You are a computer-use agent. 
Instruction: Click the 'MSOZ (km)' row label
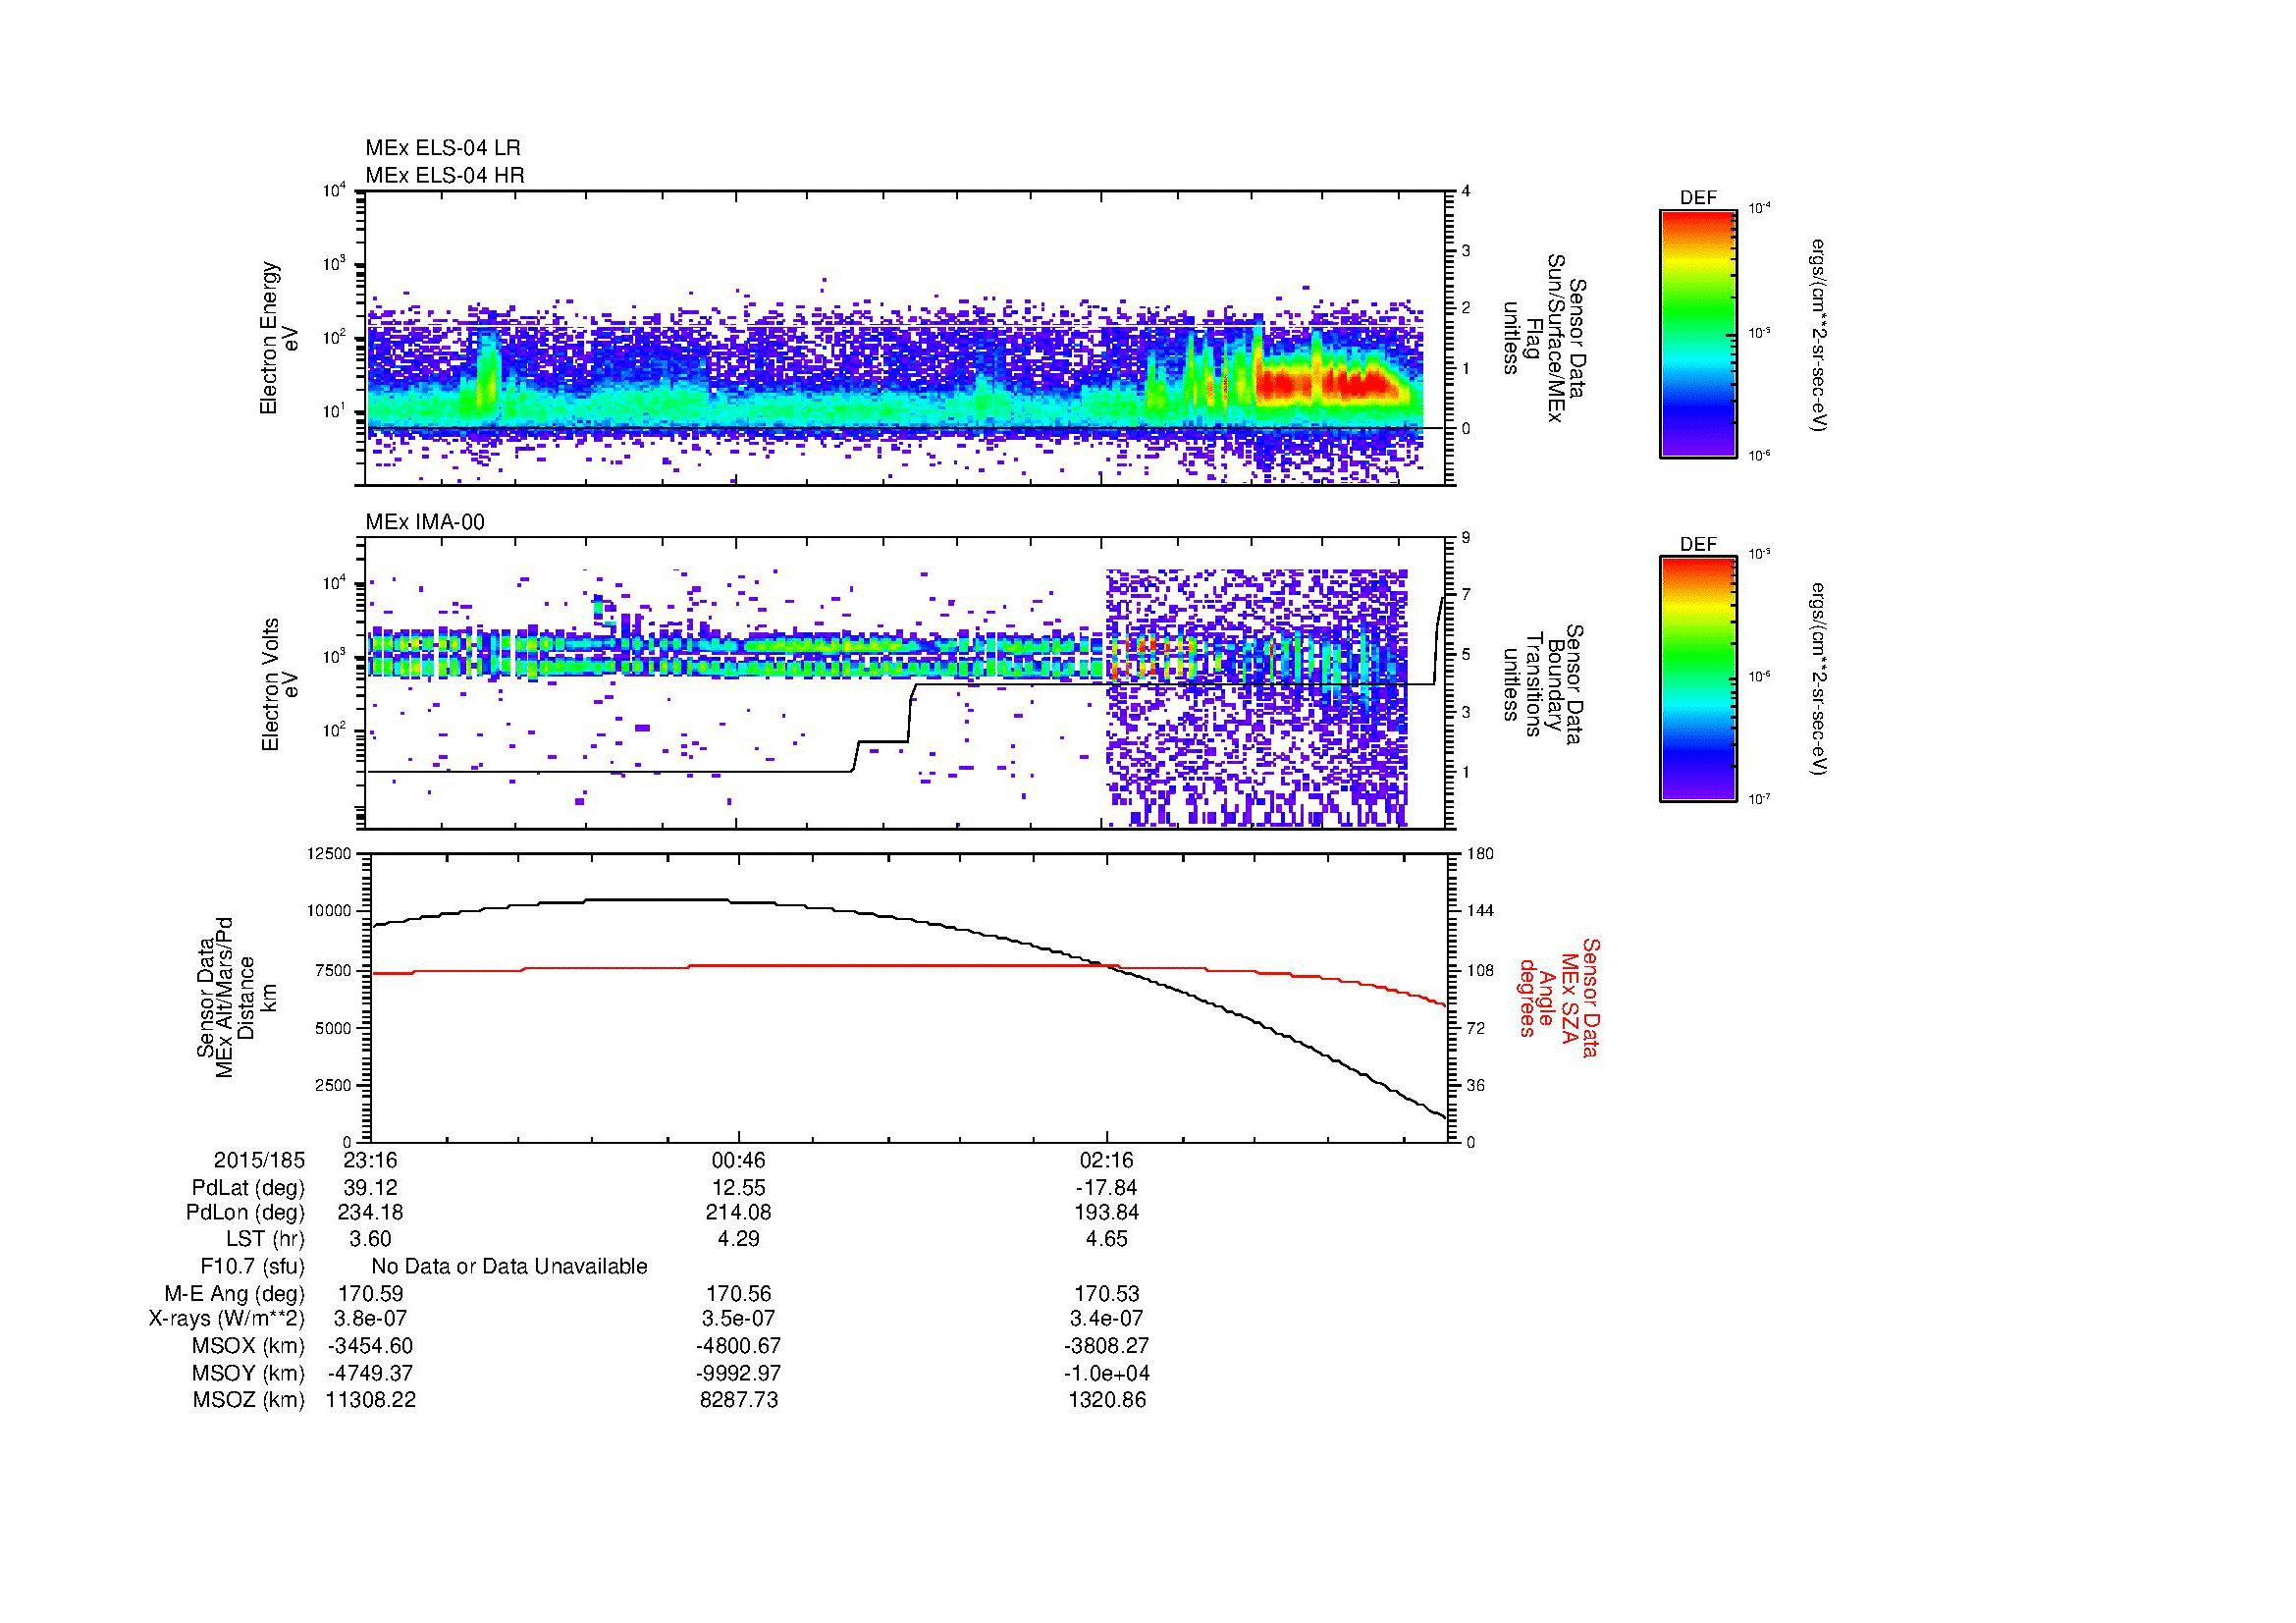click(x=248, y=1400)
